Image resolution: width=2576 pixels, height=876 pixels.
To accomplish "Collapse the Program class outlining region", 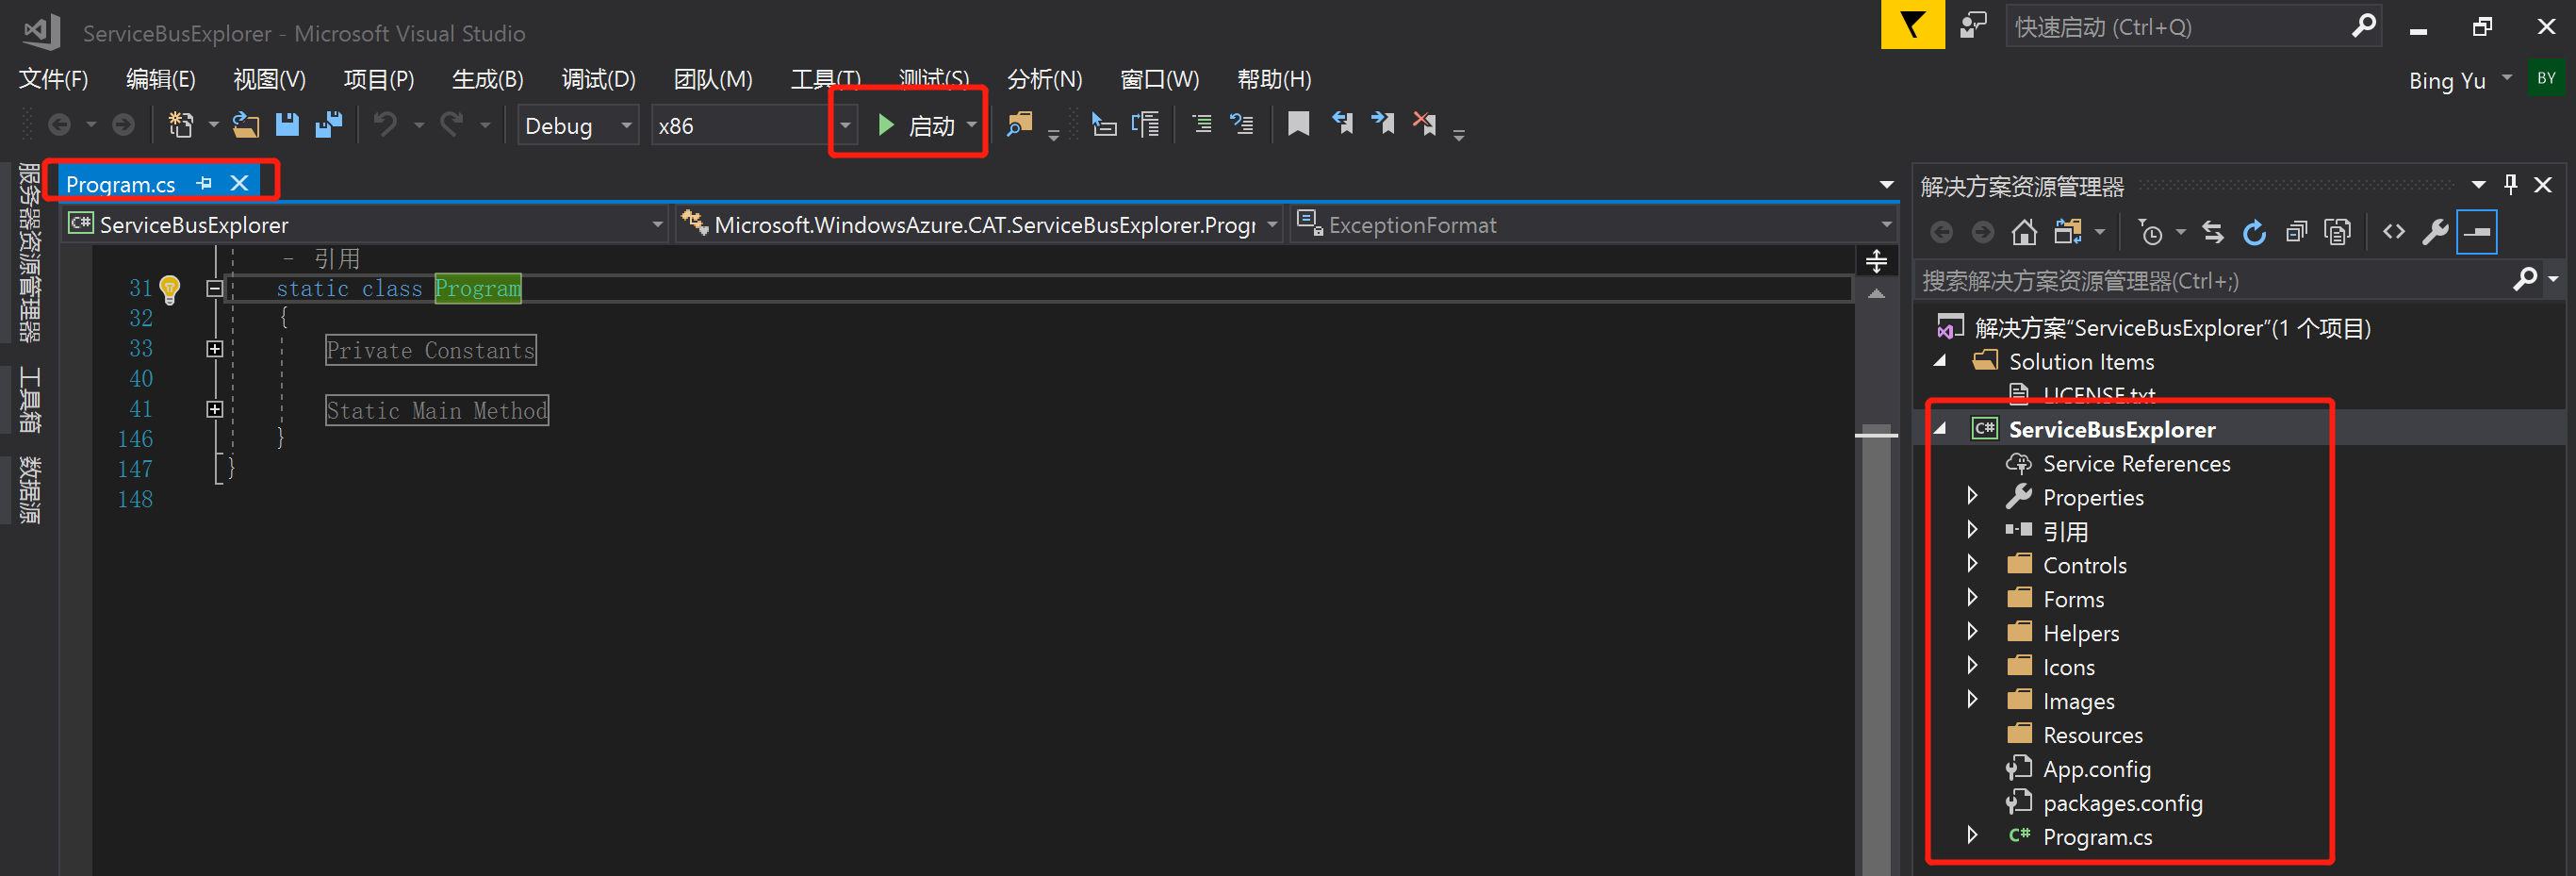I will click(214, 289).
